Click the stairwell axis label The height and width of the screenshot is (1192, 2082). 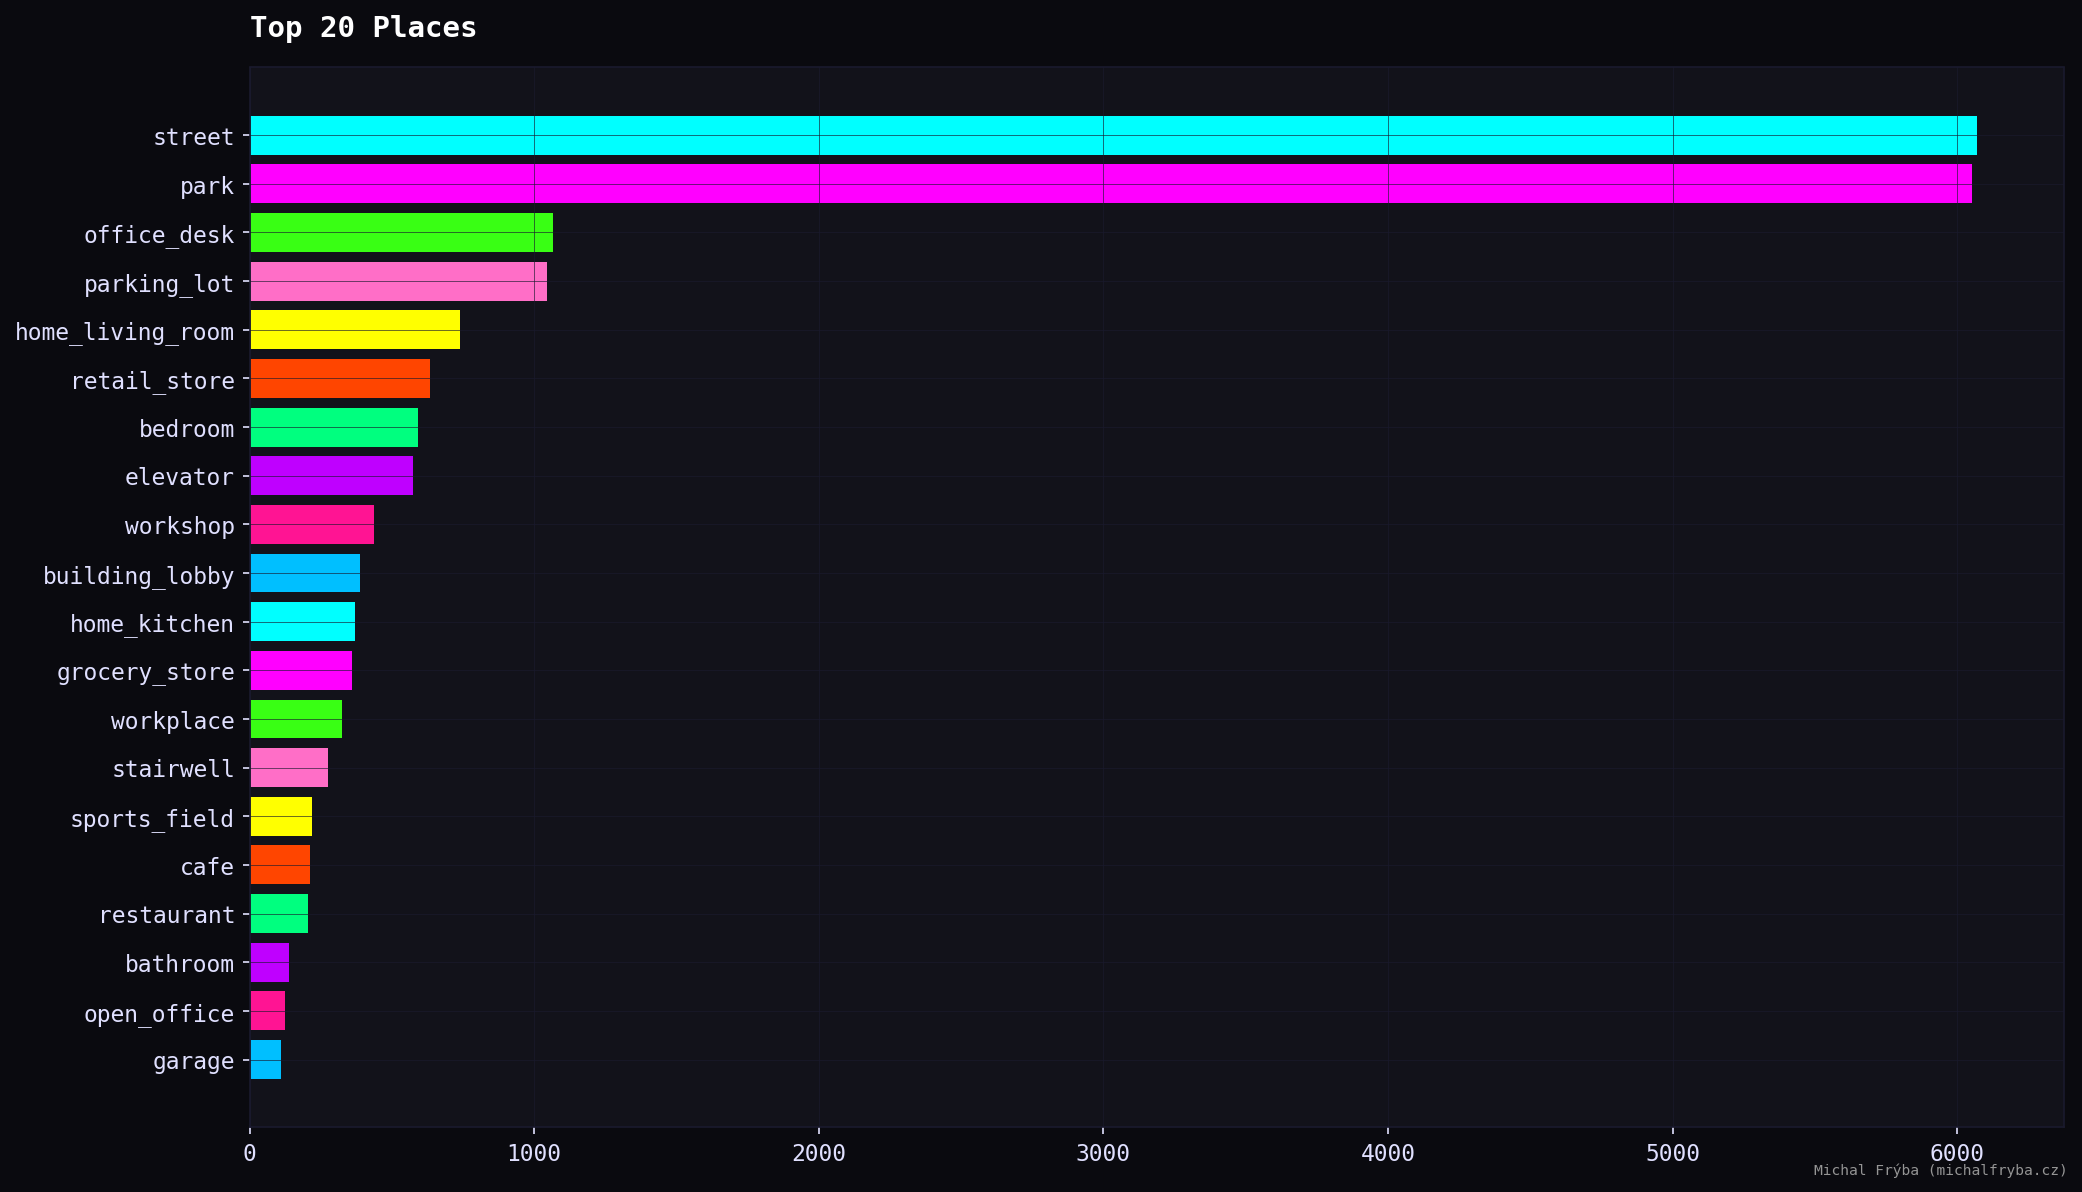[x=173, y=769]
